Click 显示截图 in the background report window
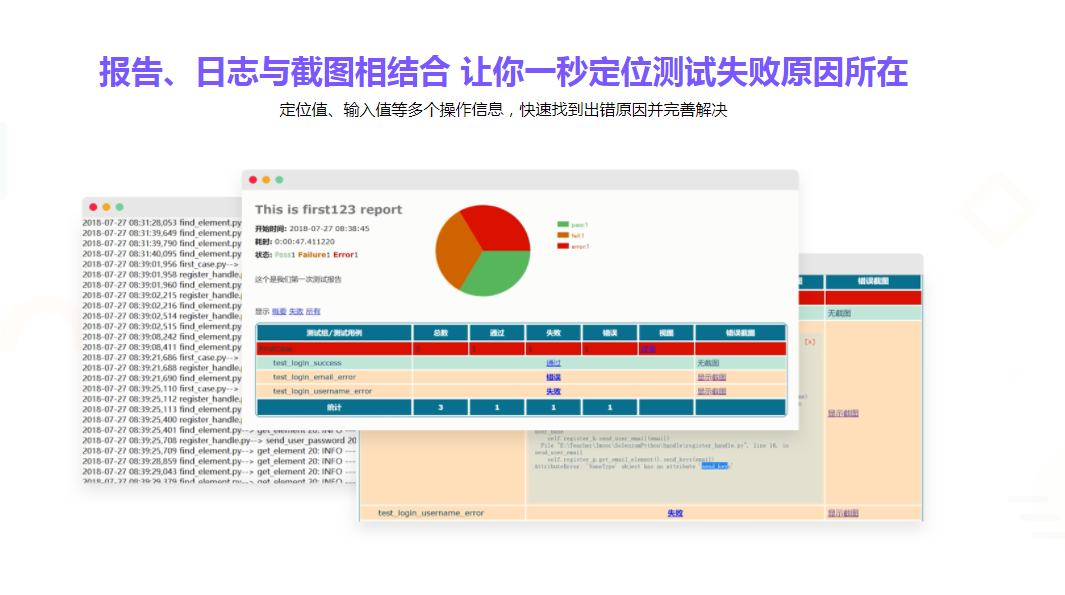The width and height of the screenshot is (1065, 595). tap(843, 413)
